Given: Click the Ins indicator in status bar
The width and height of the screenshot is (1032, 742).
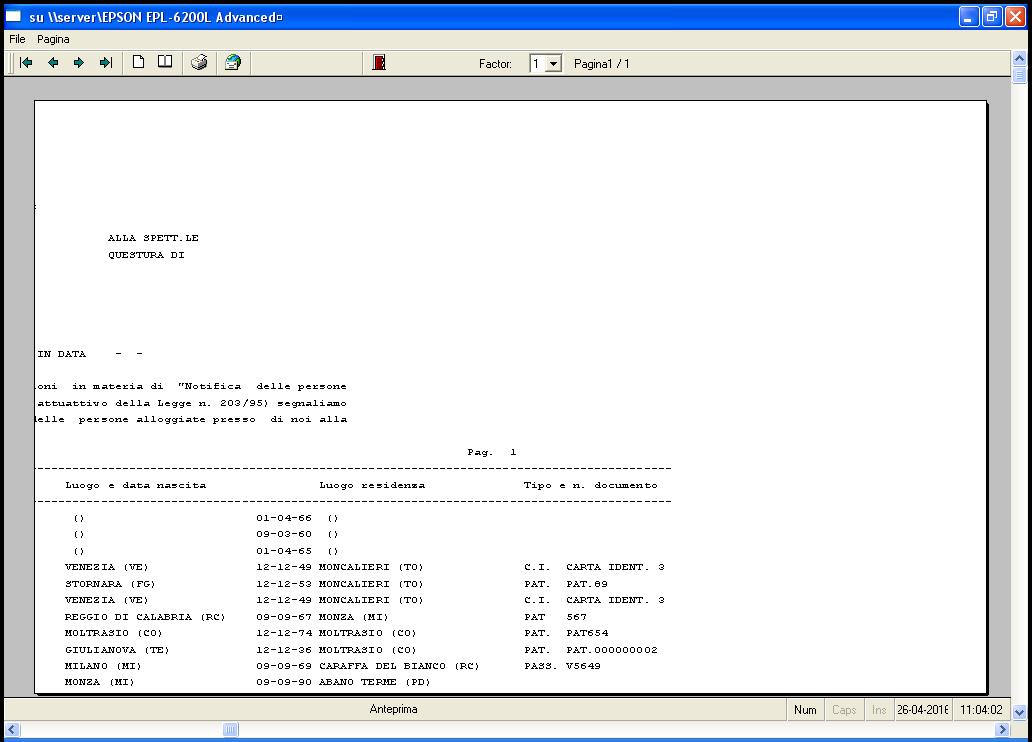Looking at the screenshot, I should click(879, 710).
